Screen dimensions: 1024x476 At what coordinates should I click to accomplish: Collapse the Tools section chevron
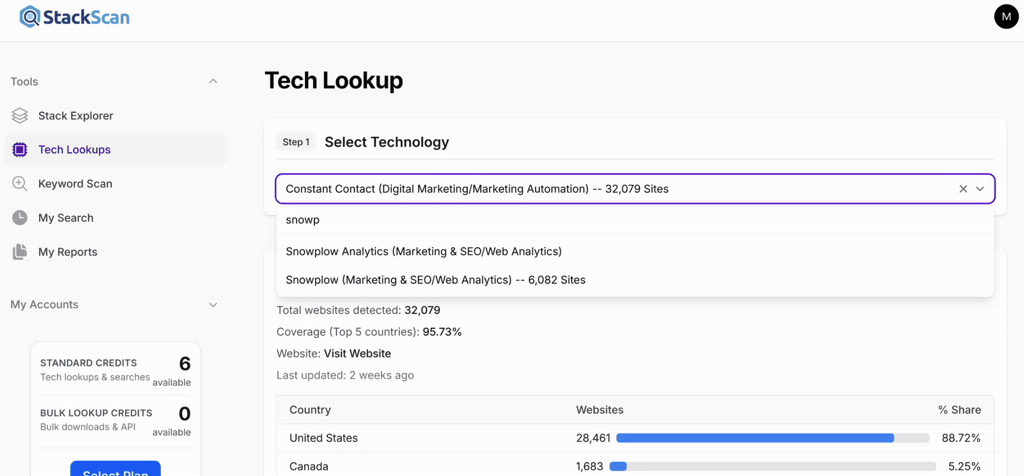(212, 82)
